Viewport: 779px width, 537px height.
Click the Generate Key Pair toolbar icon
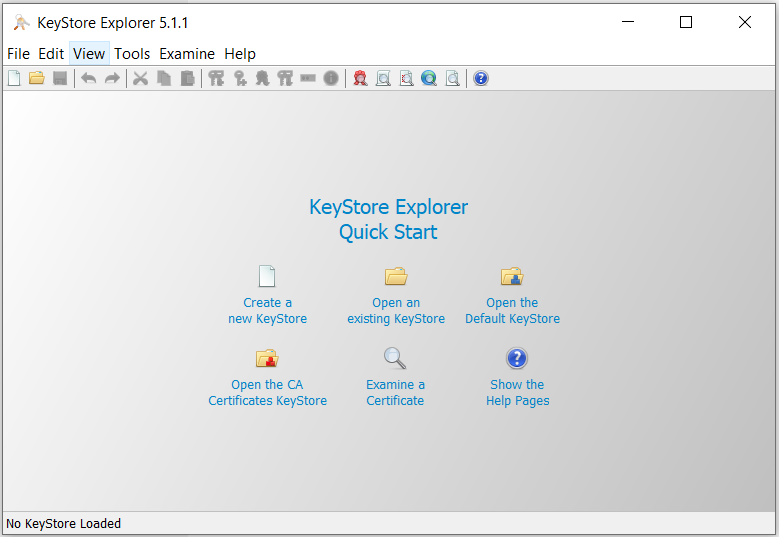(x=216, y=78)
